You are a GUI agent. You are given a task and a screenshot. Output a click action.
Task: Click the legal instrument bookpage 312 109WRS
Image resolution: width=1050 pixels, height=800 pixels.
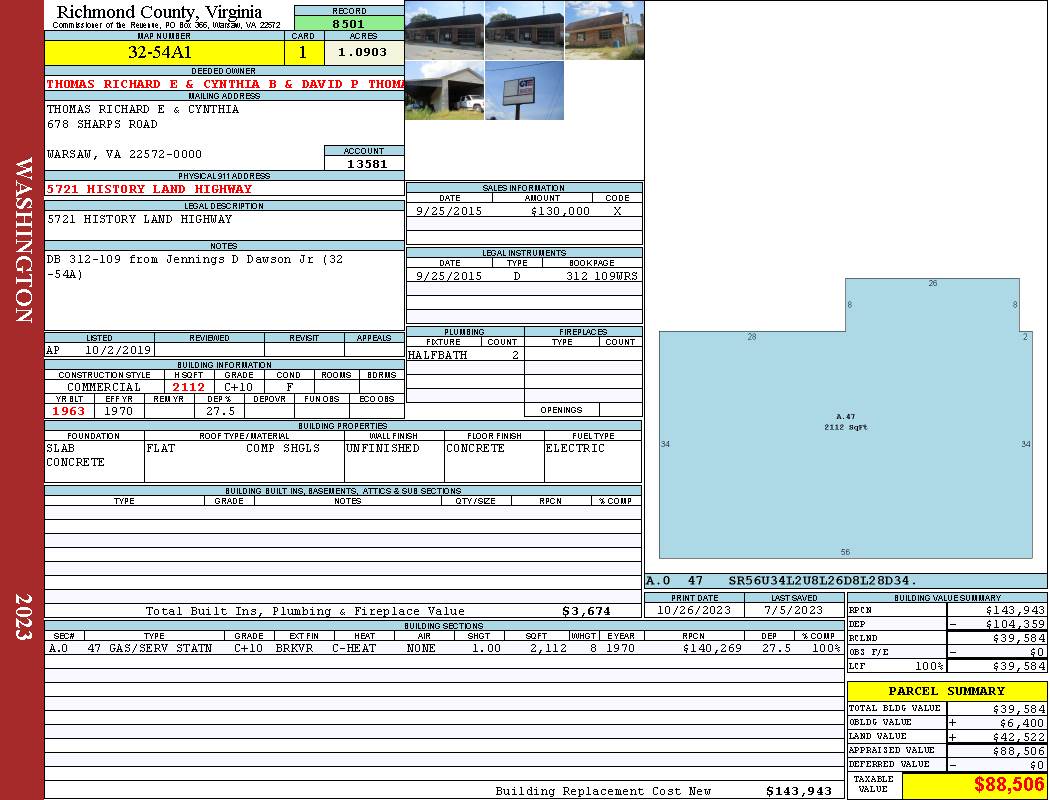coord(601,276)
